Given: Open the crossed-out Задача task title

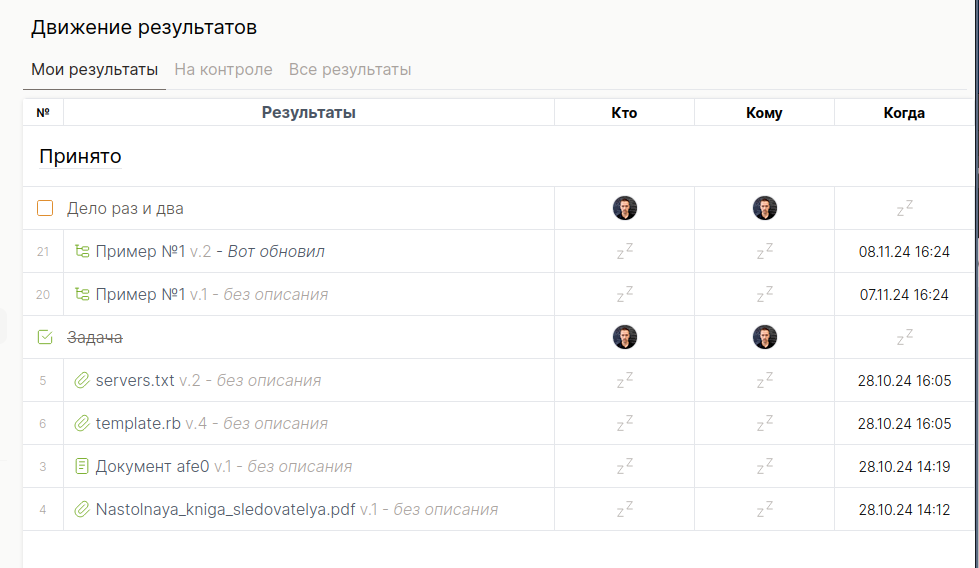Looking at the screenshot, I should 95,337.
